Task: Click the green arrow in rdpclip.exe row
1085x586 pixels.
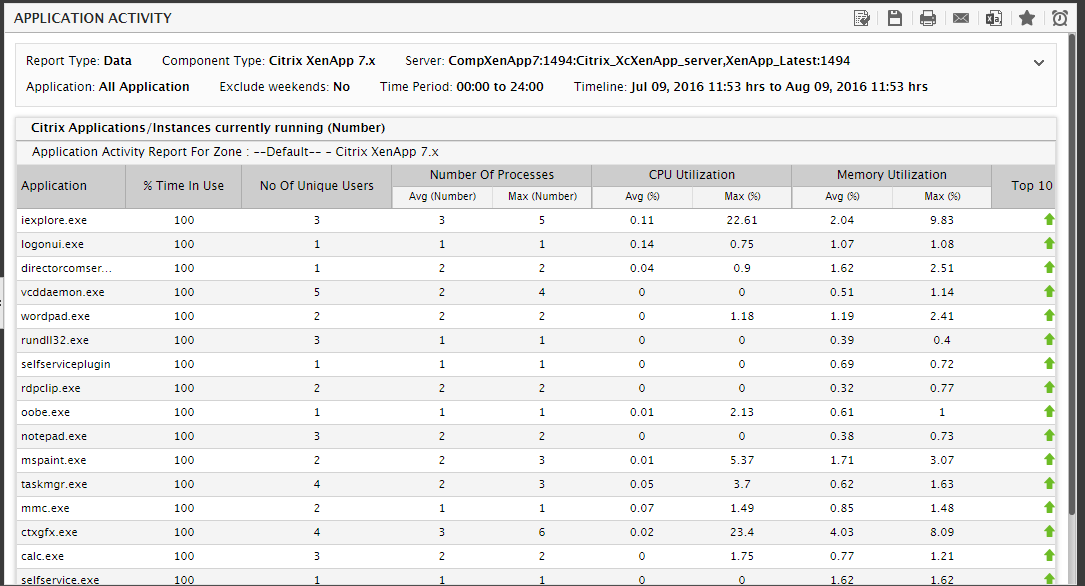Action: pyautogui.click(x=1049, y=387)
